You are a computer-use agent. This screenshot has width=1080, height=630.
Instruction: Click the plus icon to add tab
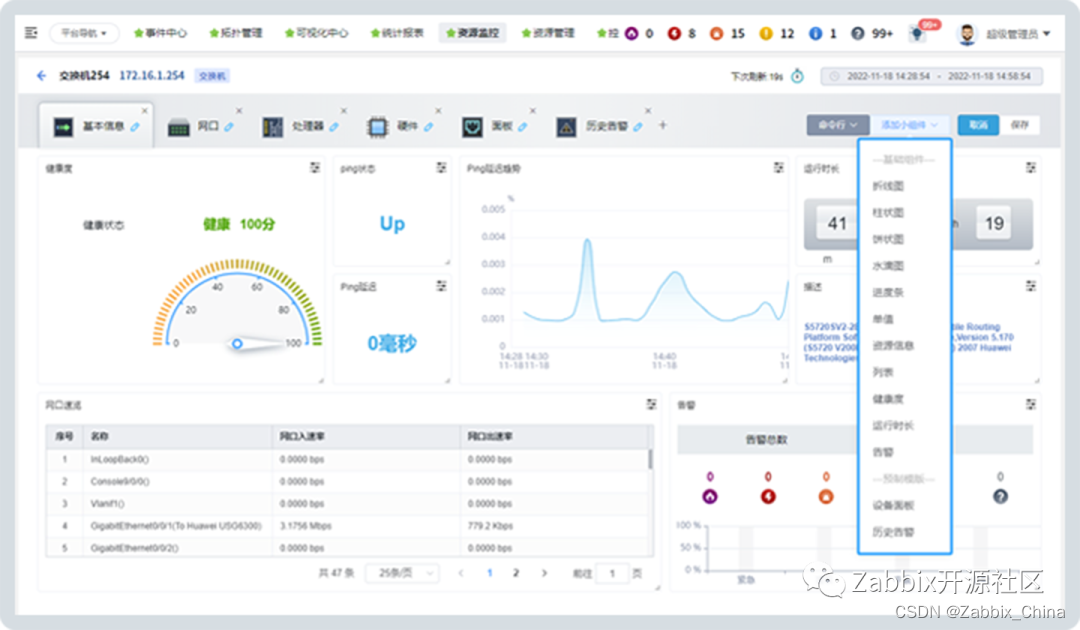click(x=663, y=125)
